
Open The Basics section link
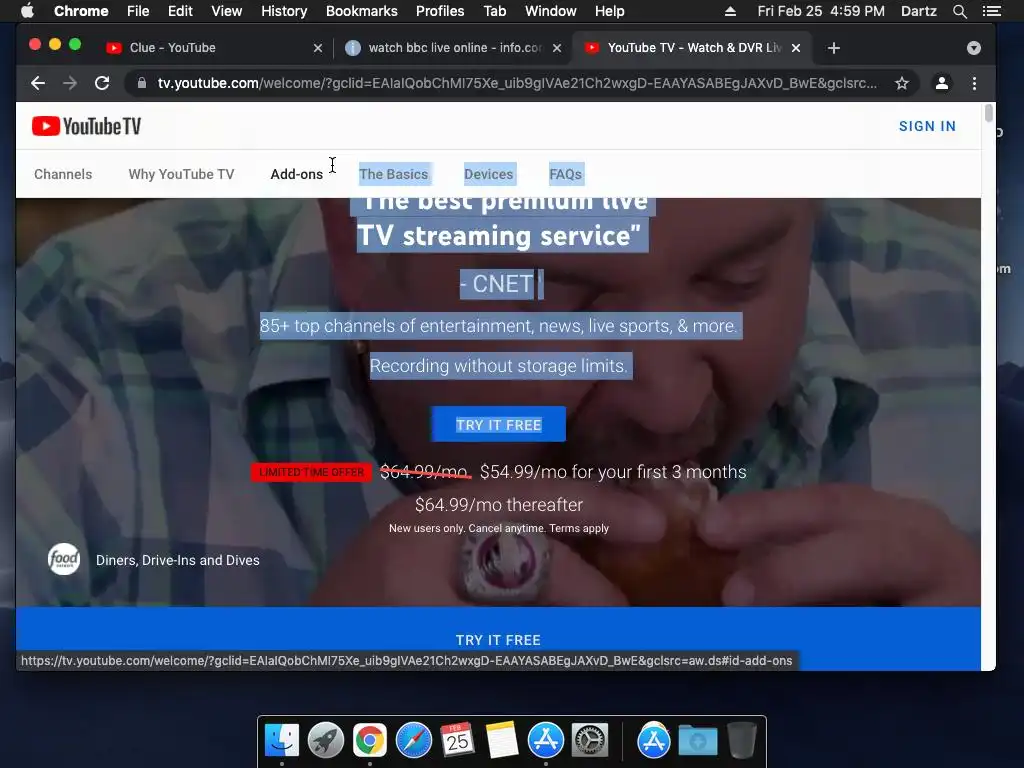(393, 174)
